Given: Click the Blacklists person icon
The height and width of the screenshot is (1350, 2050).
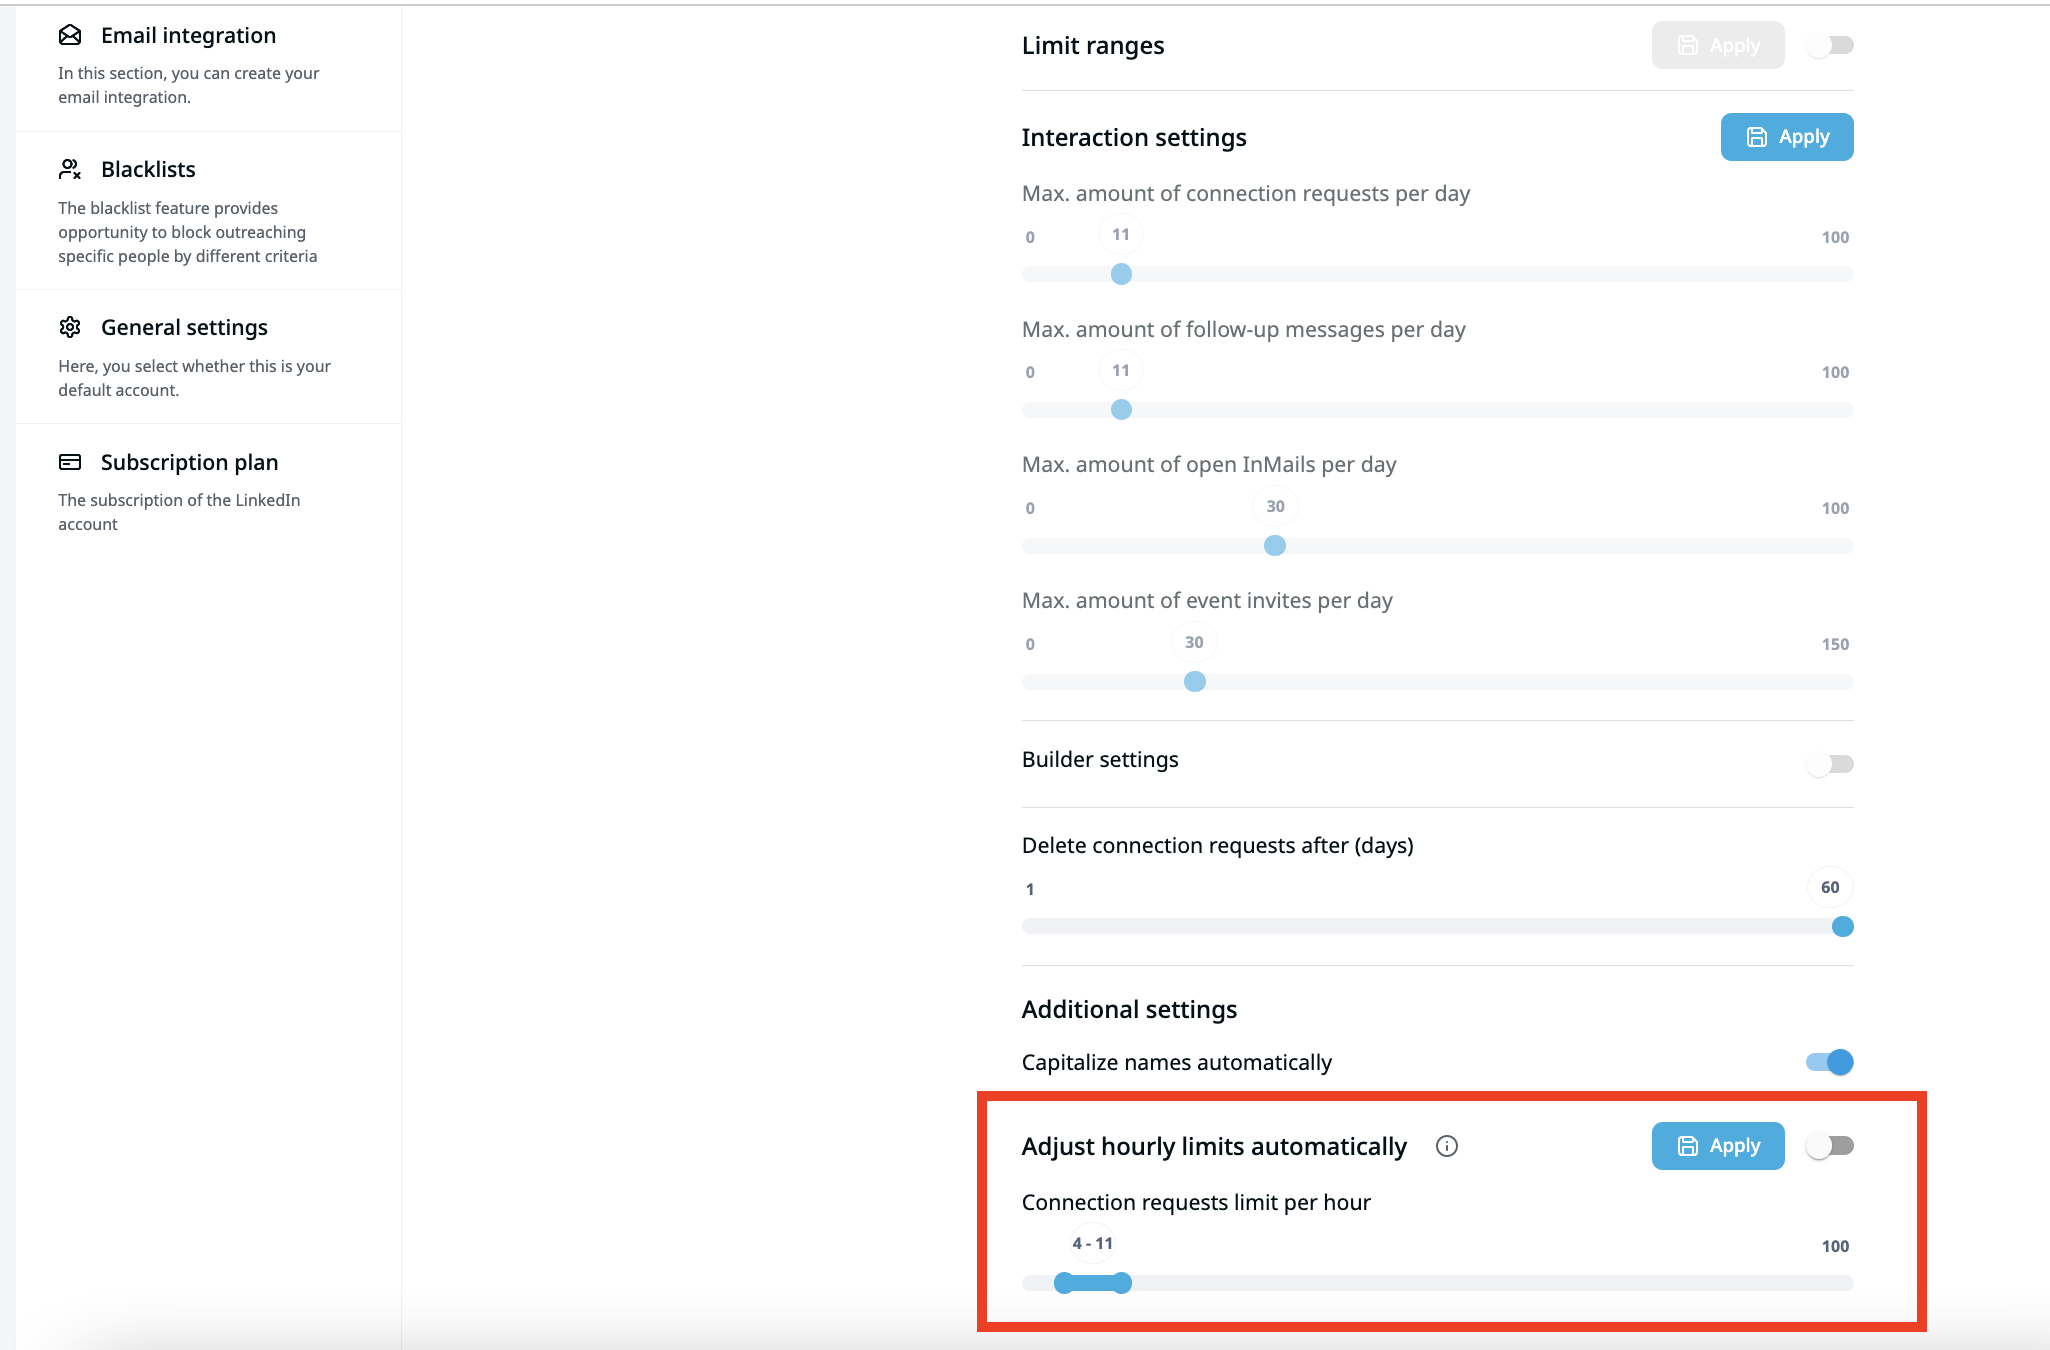Looking at the screenshot, I should click(x=70, y=170).
